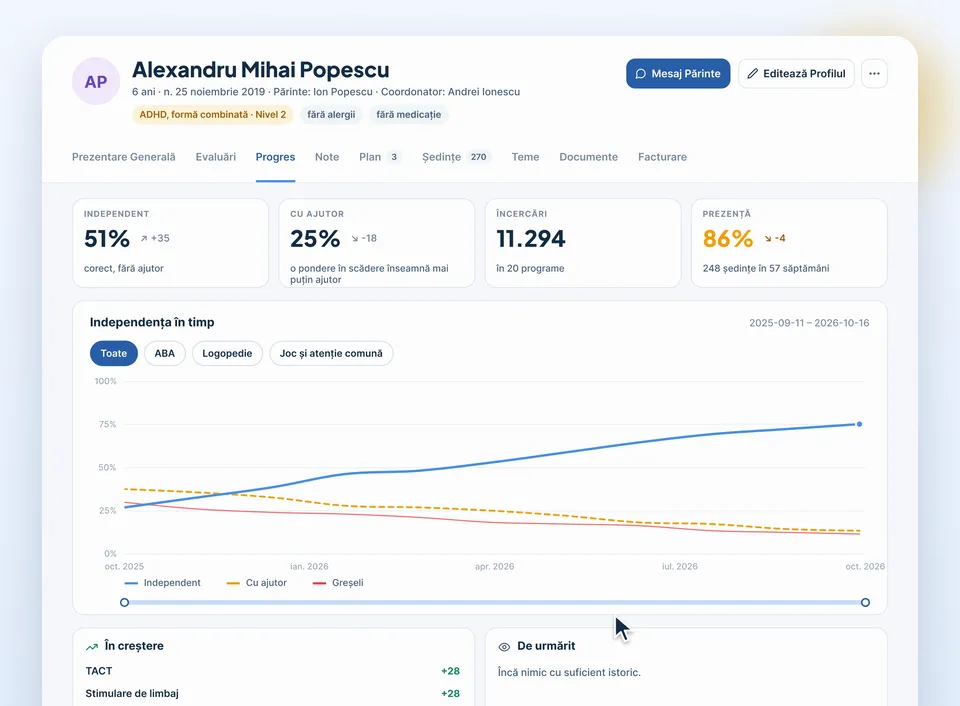The width and height of the screenshot is (960, 706).
Task: Click the right handle of the date range slider
Action: point(865,603)
